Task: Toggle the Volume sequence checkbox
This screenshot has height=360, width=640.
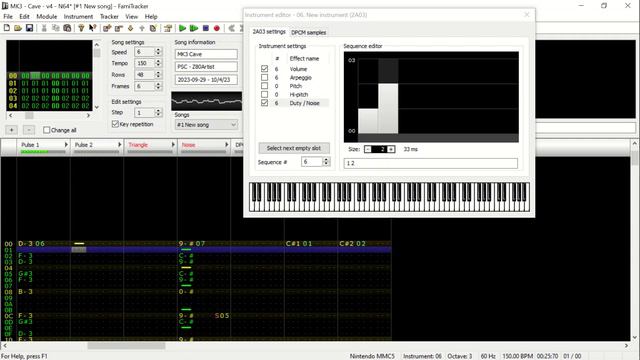Action: click(264, 69)
